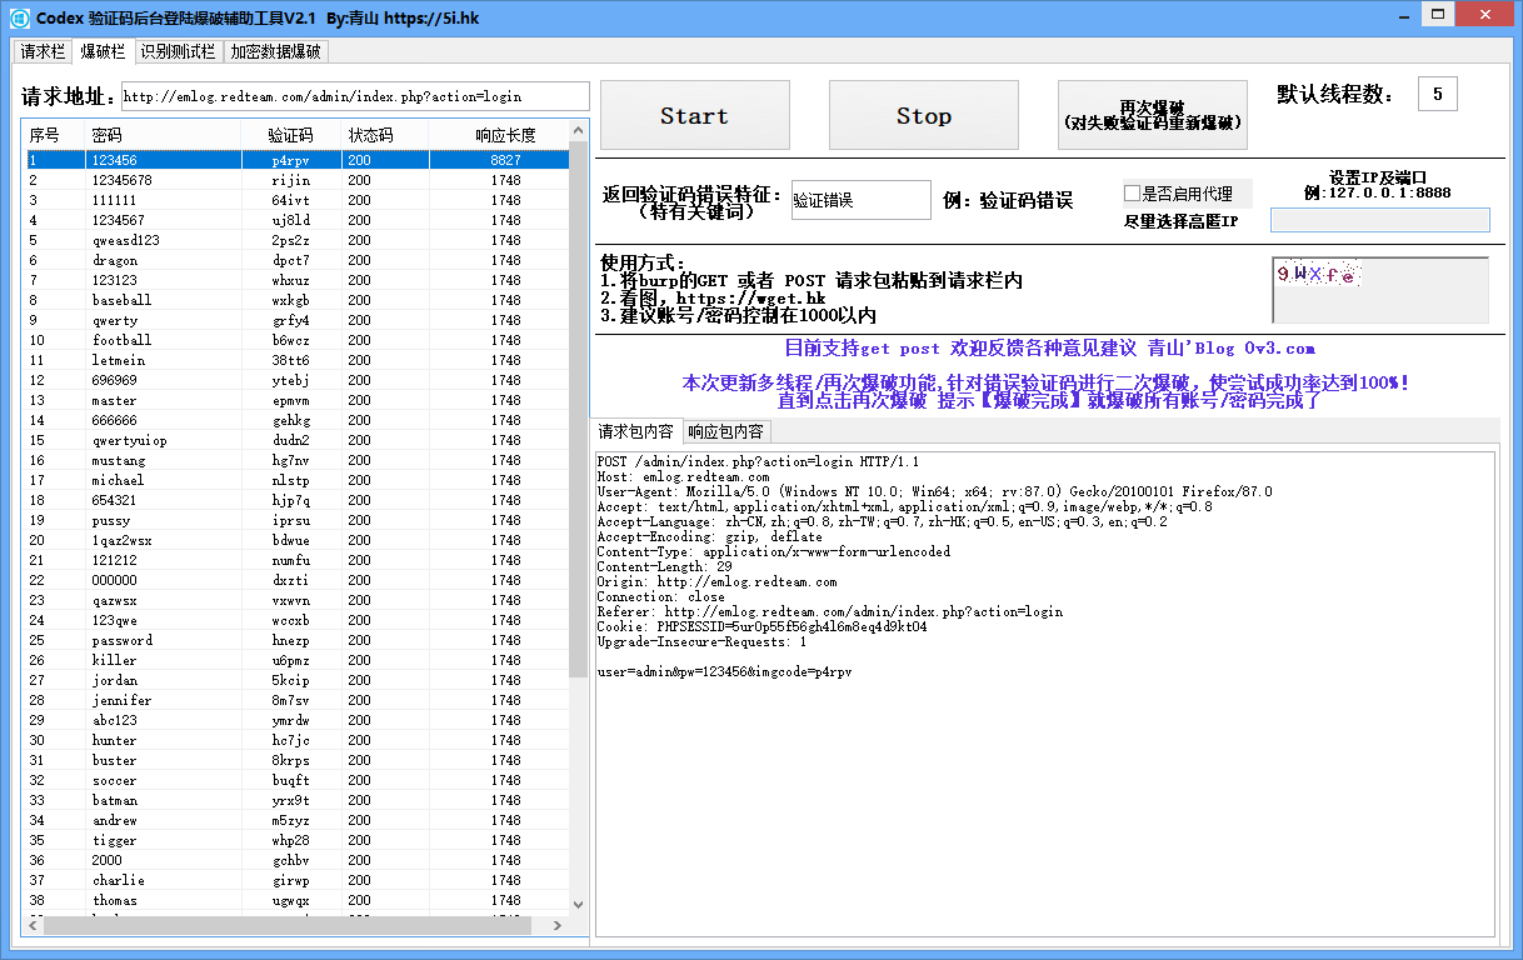Select row with password 123qwe
This screenshot has height=960, width=1523.
click(297, 620)
